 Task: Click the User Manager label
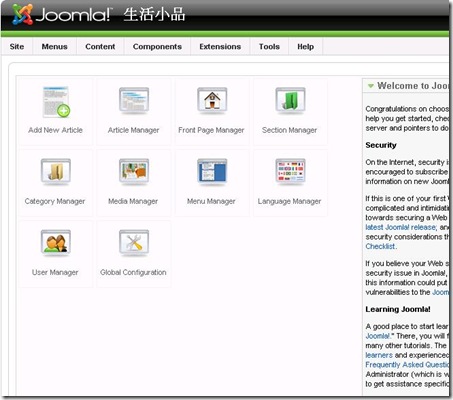tap(55, 272)
